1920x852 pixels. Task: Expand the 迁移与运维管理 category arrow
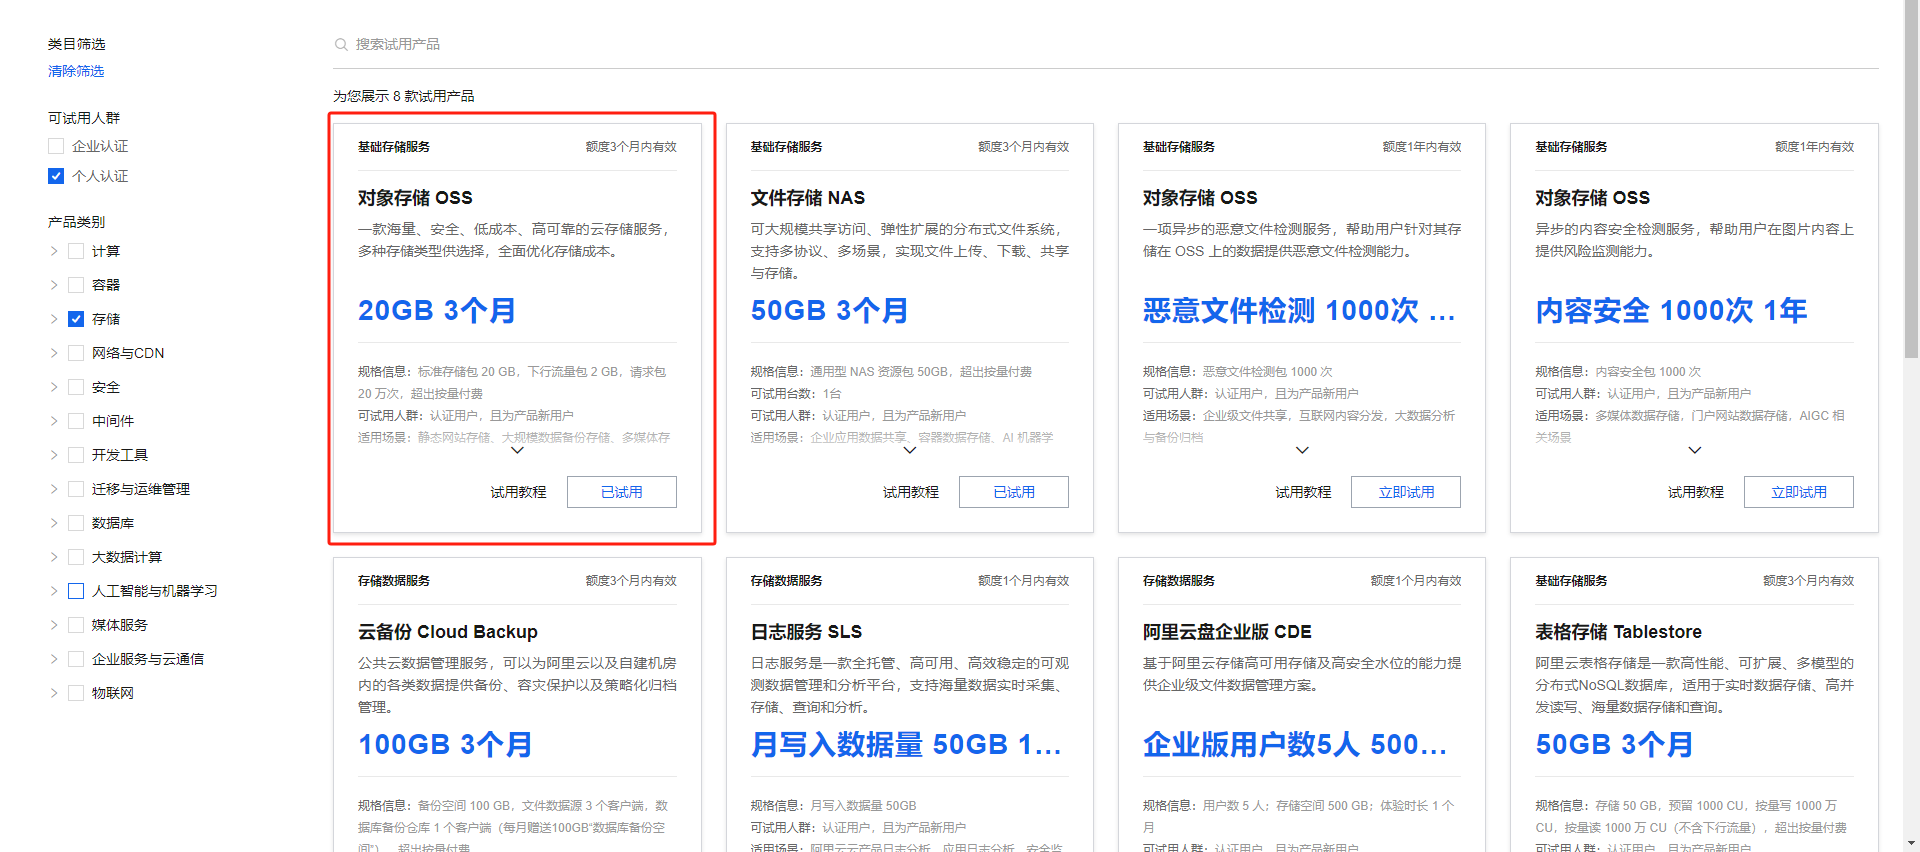[54, 489]
